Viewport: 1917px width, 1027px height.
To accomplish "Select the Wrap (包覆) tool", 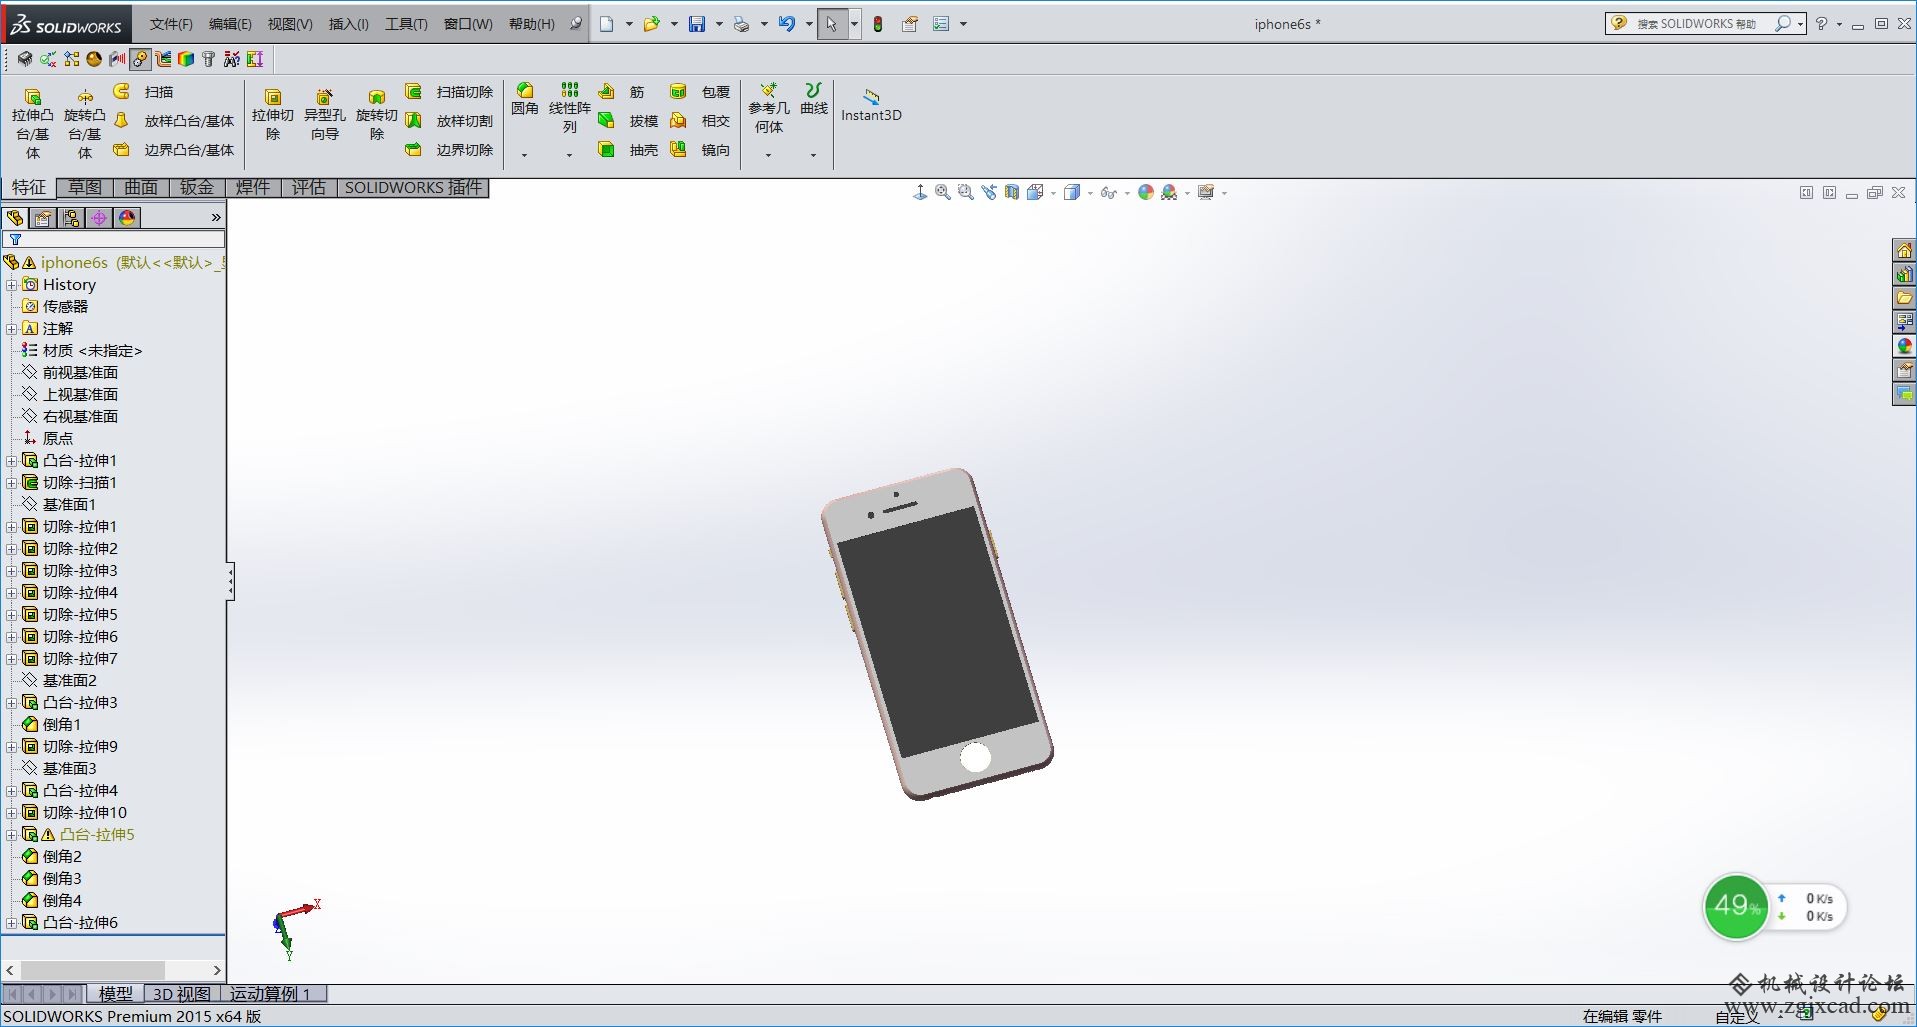I will point(700,92).
